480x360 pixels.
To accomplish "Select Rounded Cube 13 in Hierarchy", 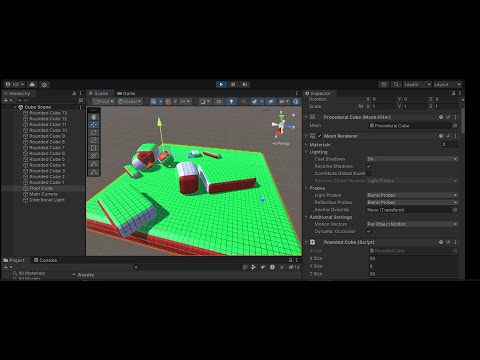I will tap(48, 113).
